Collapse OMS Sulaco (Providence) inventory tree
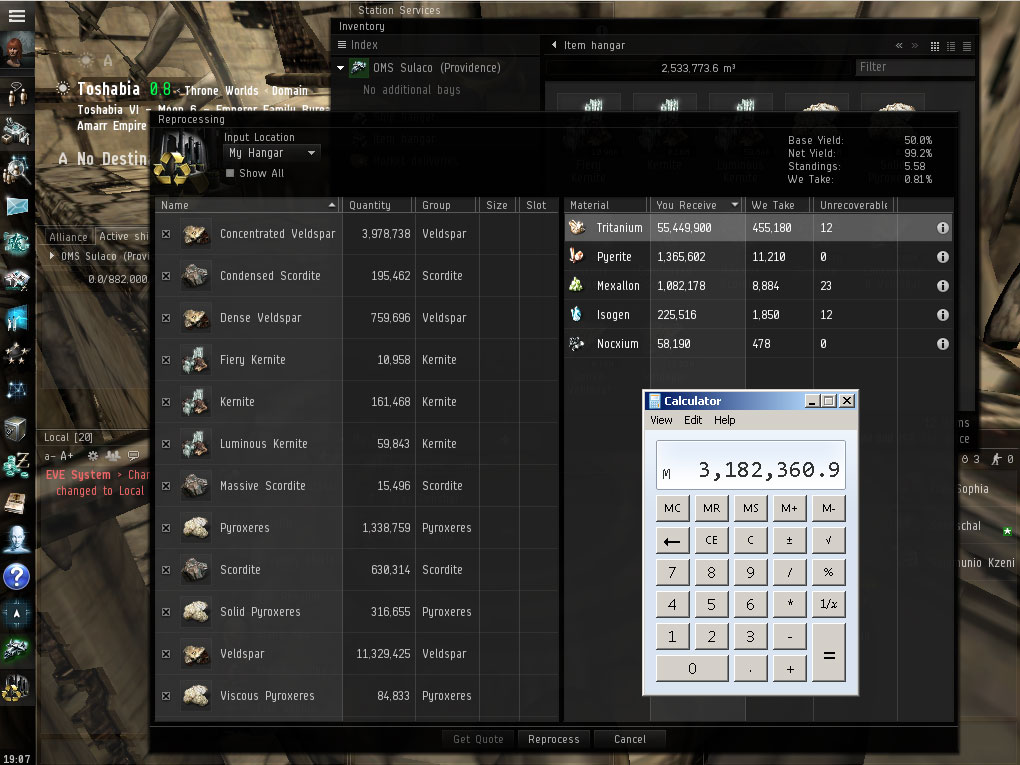 340,68
